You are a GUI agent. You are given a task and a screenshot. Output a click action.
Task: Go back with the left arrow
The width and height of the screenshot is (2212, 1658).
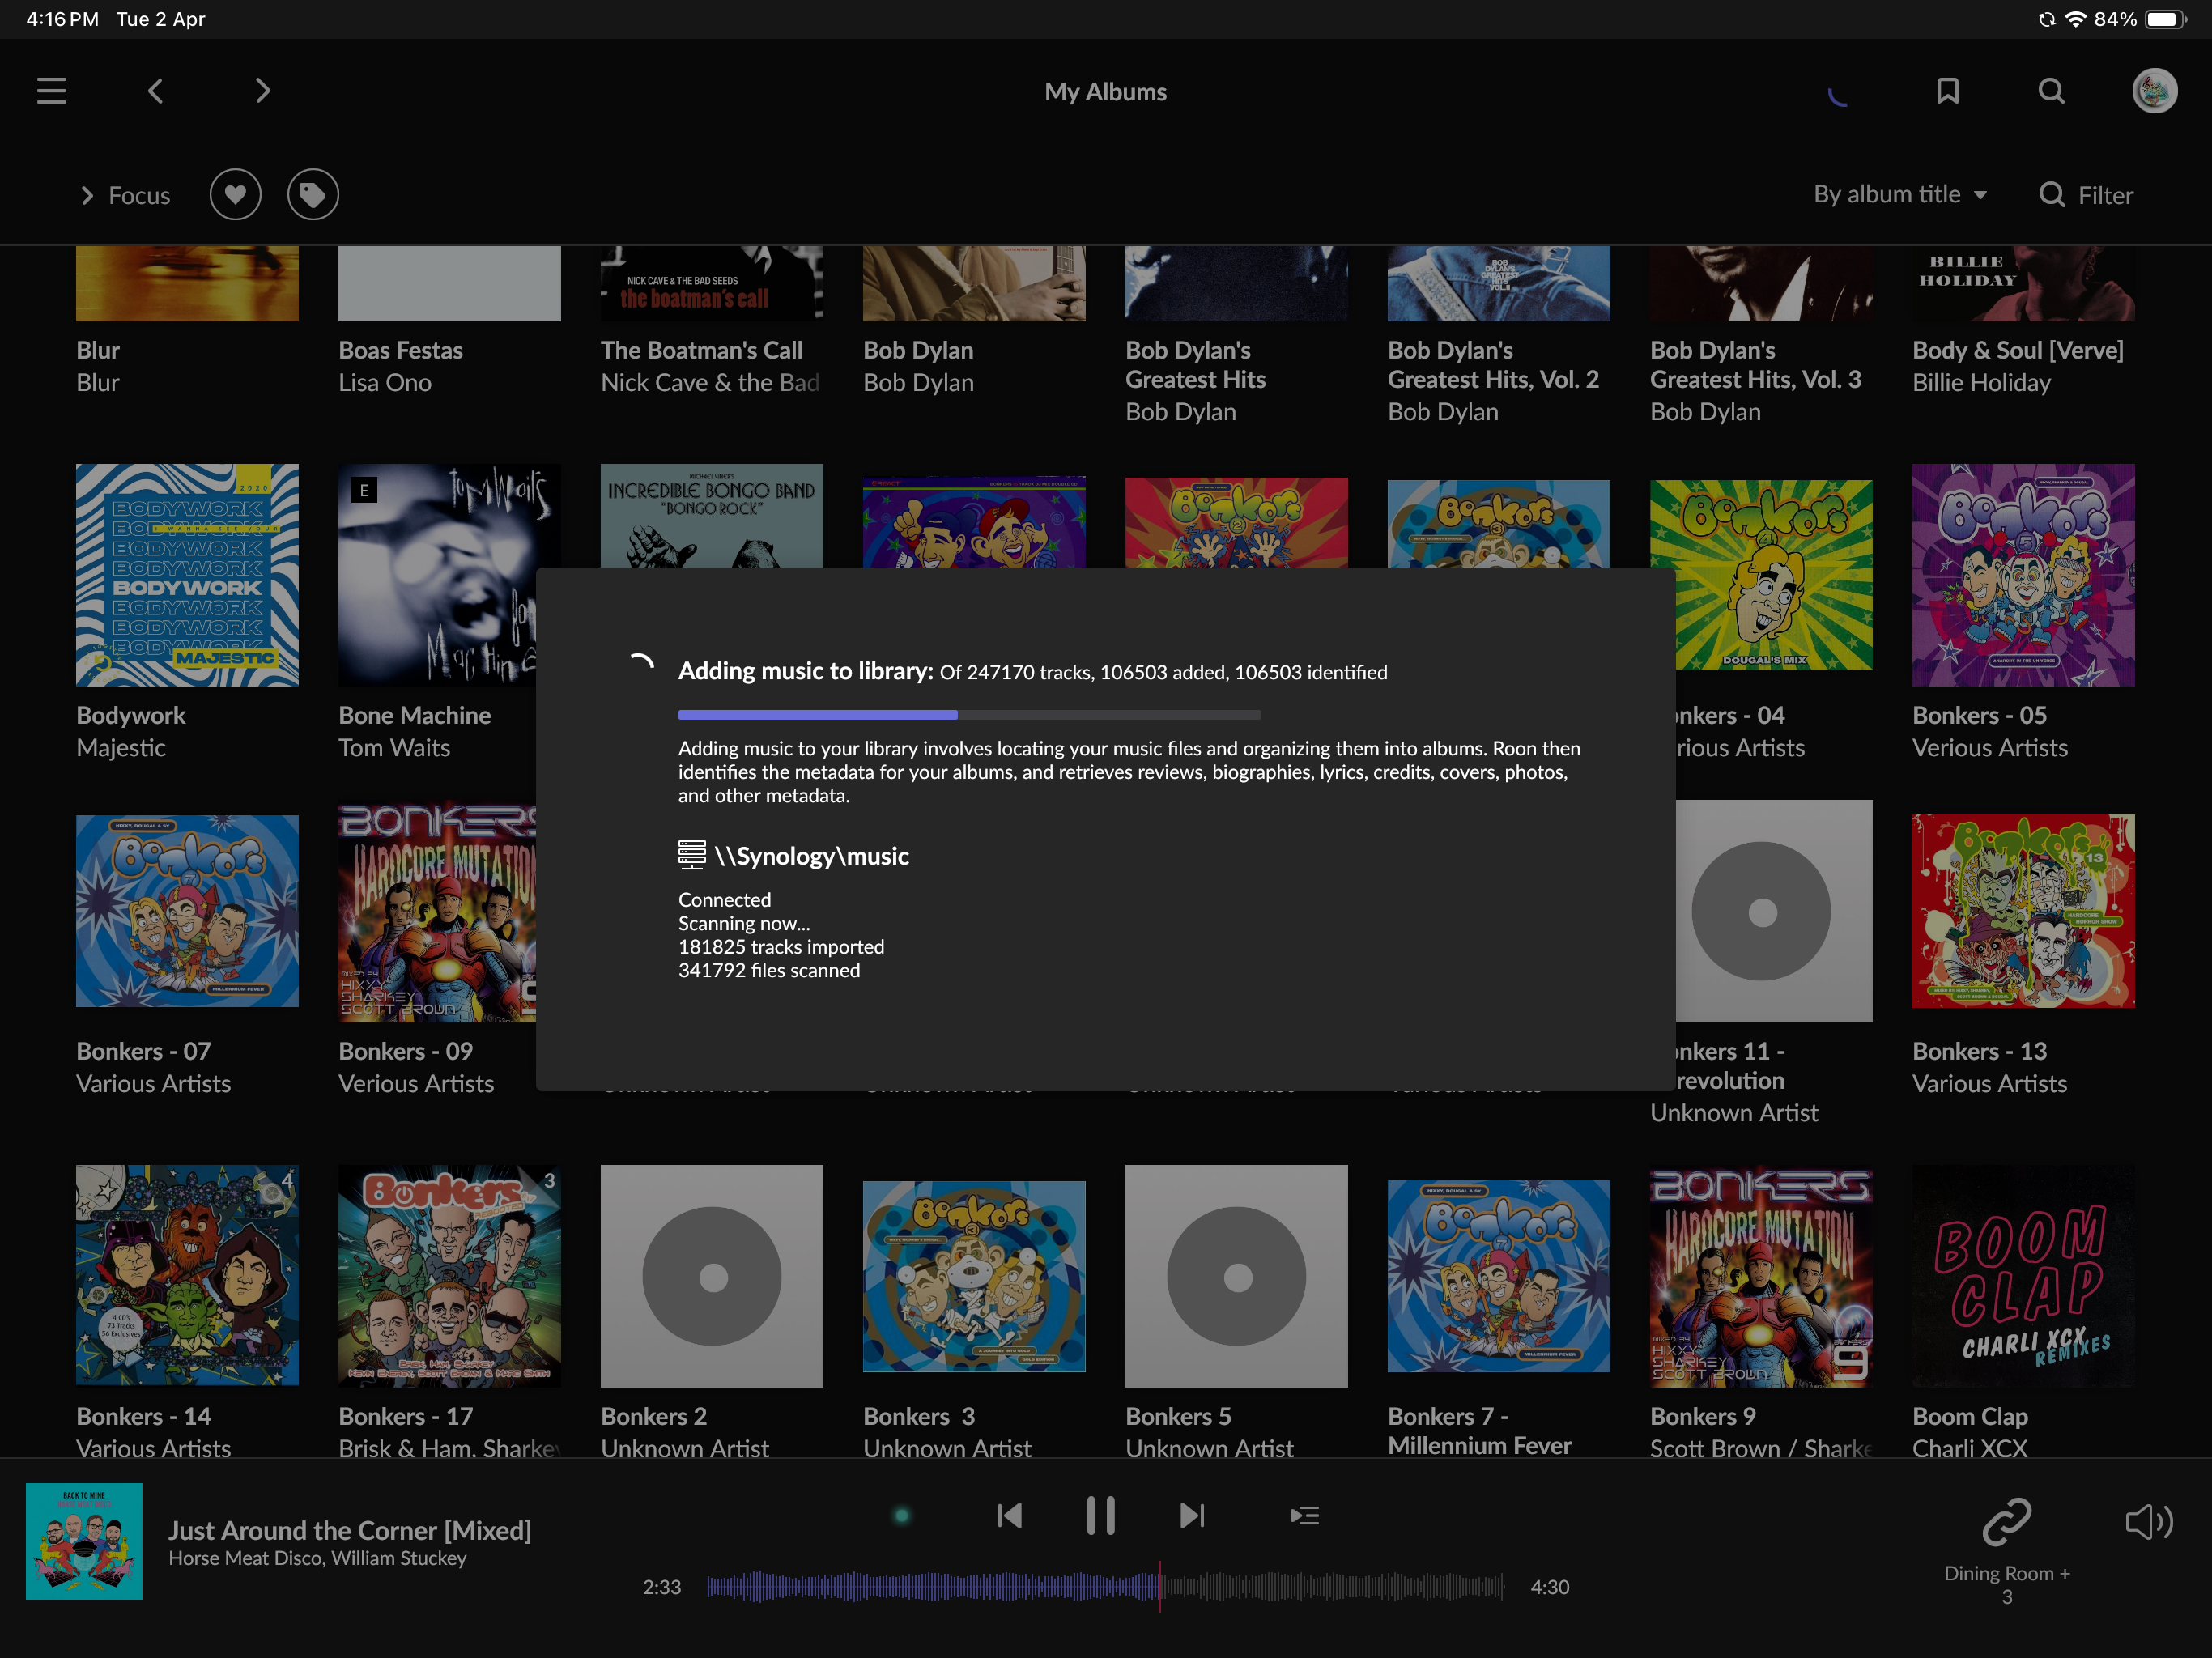pos(155,91)
